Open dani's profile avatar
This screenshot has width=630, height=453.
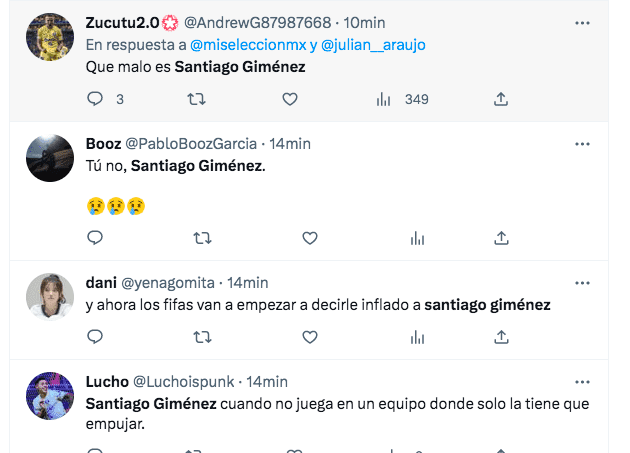coord(50,297)
